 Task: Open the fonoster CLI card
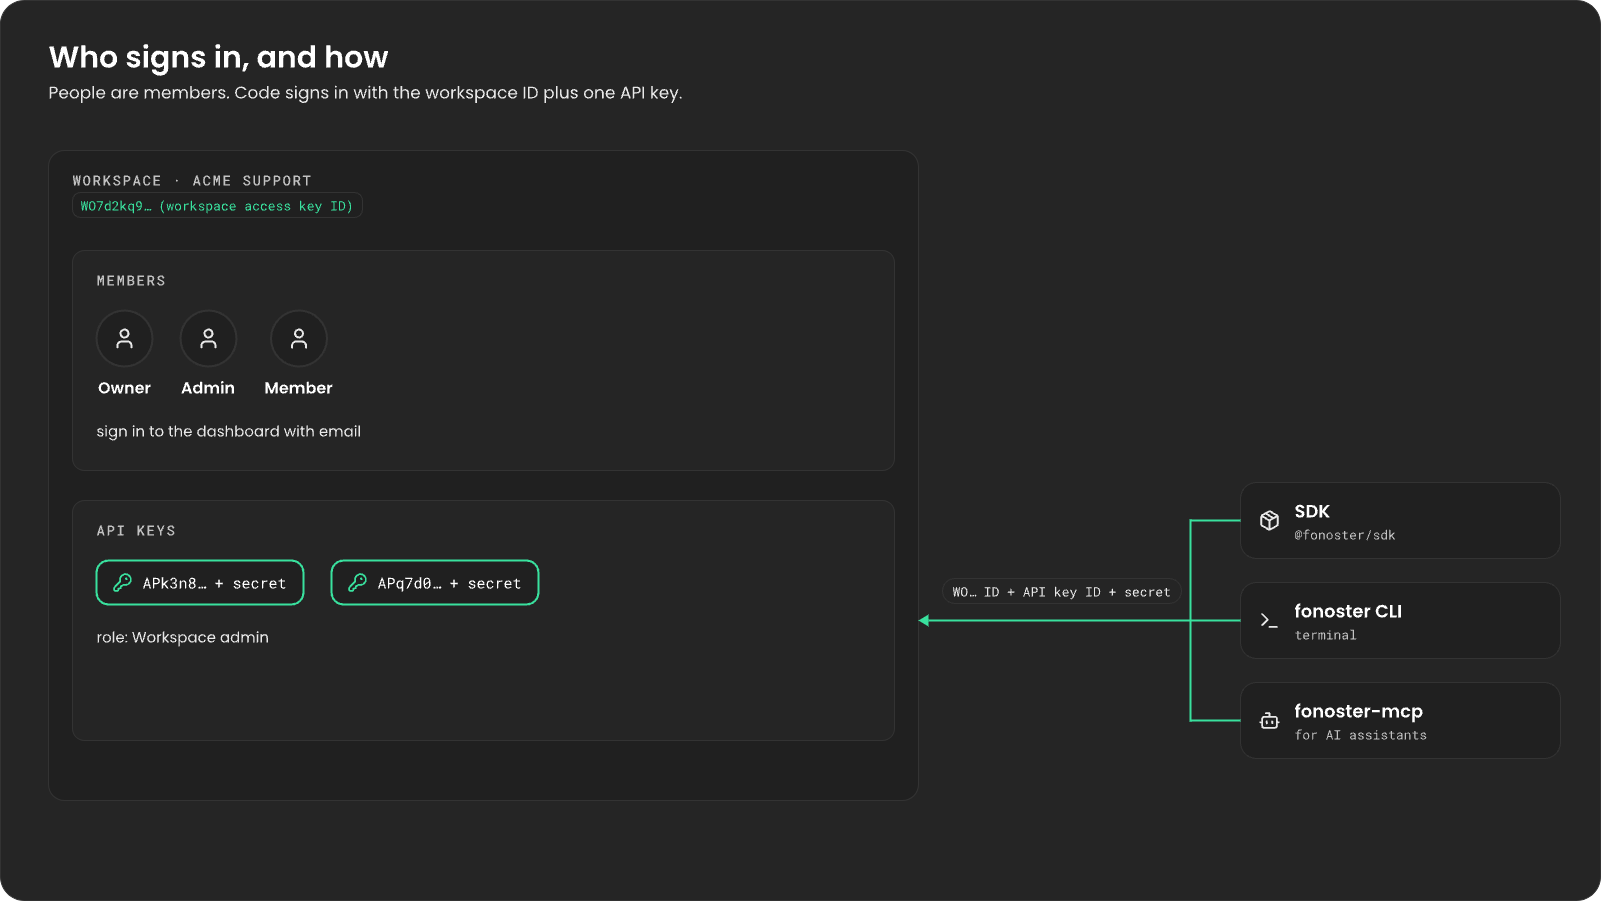point(1400,621)
